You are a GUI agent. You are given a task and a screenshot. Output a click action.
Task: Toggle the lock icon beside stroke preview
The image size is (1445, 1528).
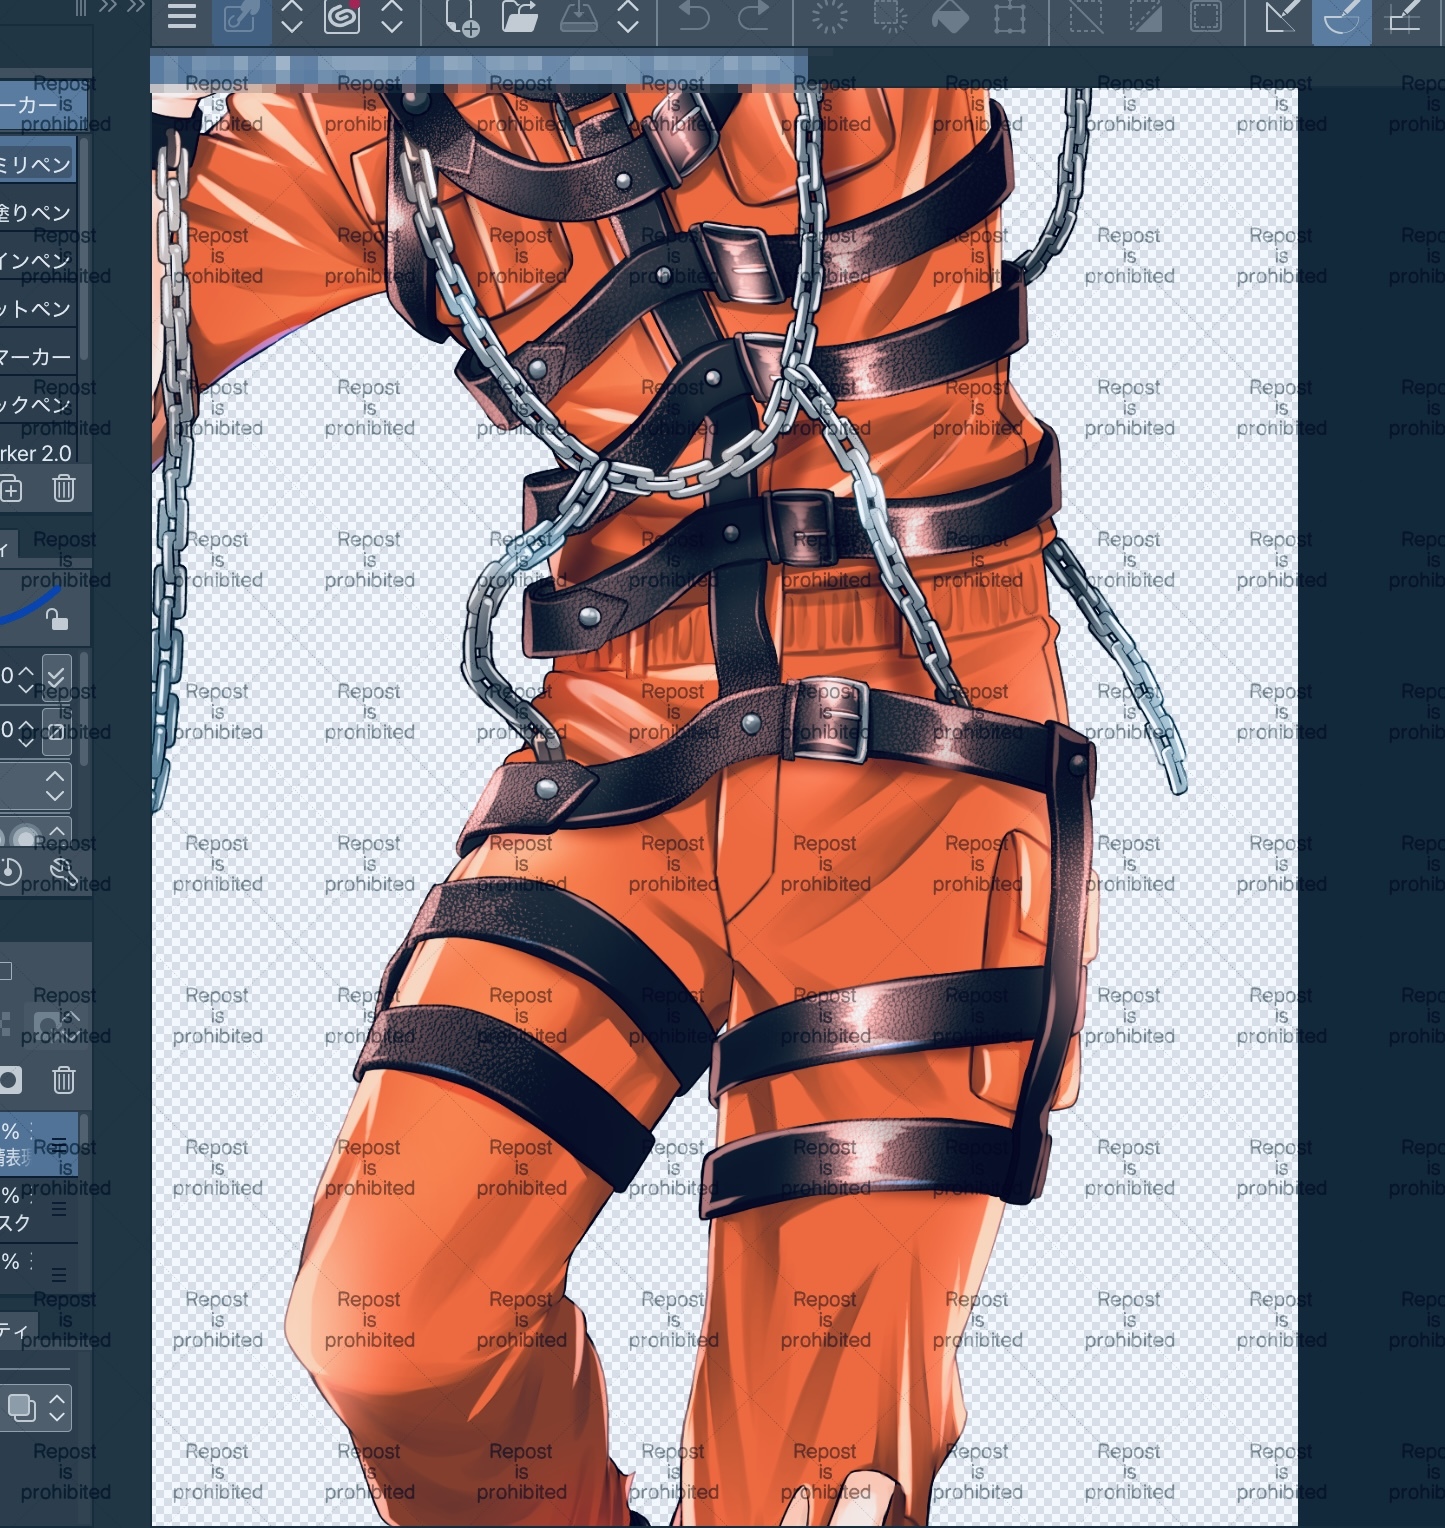57,619
